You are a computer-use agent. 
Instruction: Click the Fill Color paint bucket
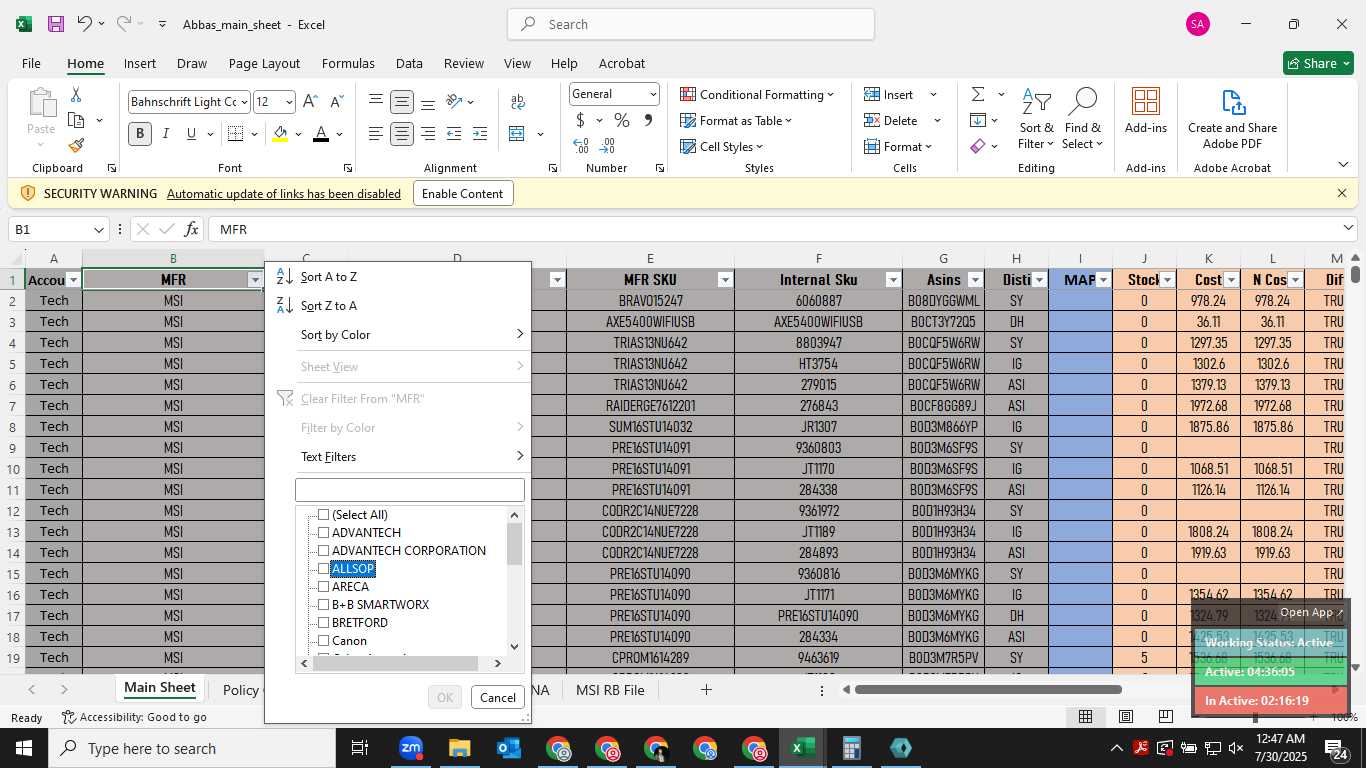tap(280, 134)
